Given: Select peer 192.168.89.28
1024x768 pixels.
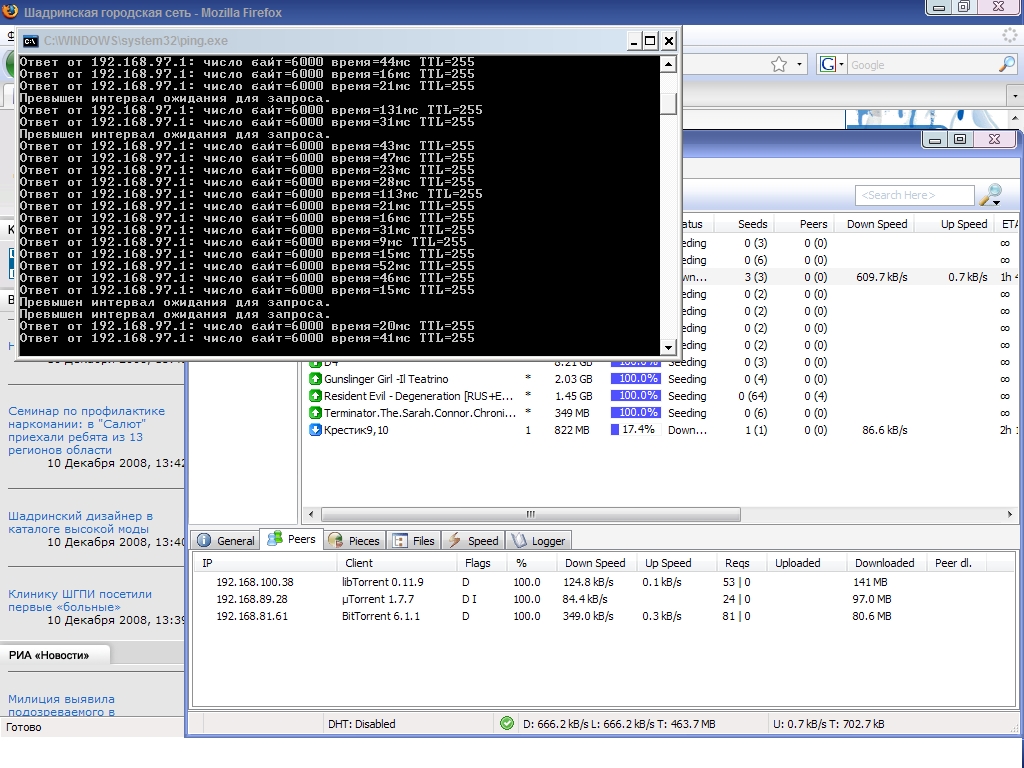Looking at the screenshot, I should pyautogui.click(x=251, y=599).
